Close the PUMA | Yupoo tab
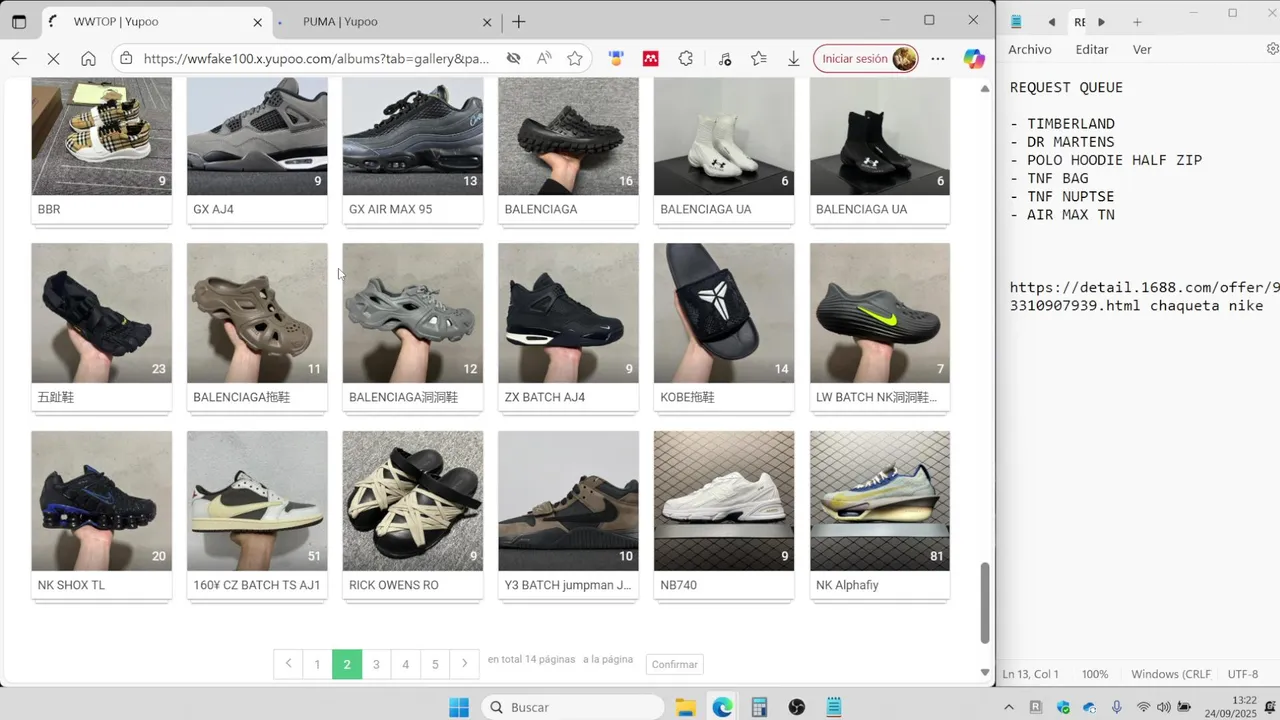Screen dimensions: 1280x720 click(x=488, y=21)
